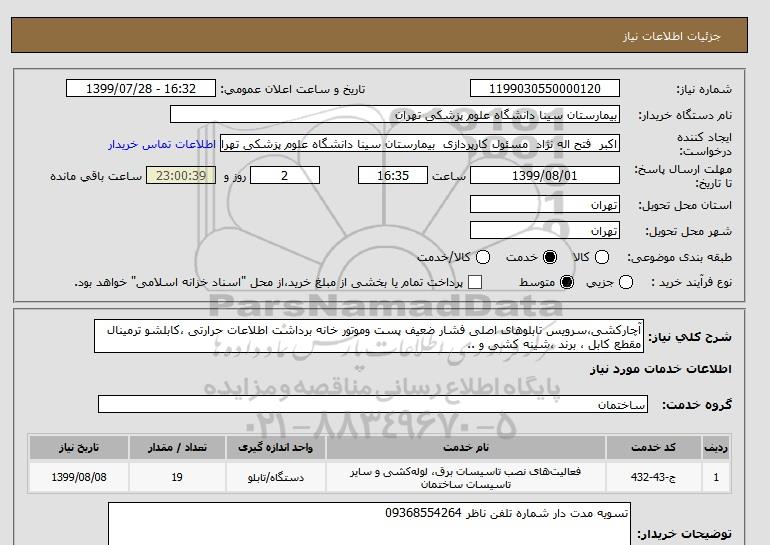Click the ردیف column header
Viewport: 770px width, 545px height.
716,448
